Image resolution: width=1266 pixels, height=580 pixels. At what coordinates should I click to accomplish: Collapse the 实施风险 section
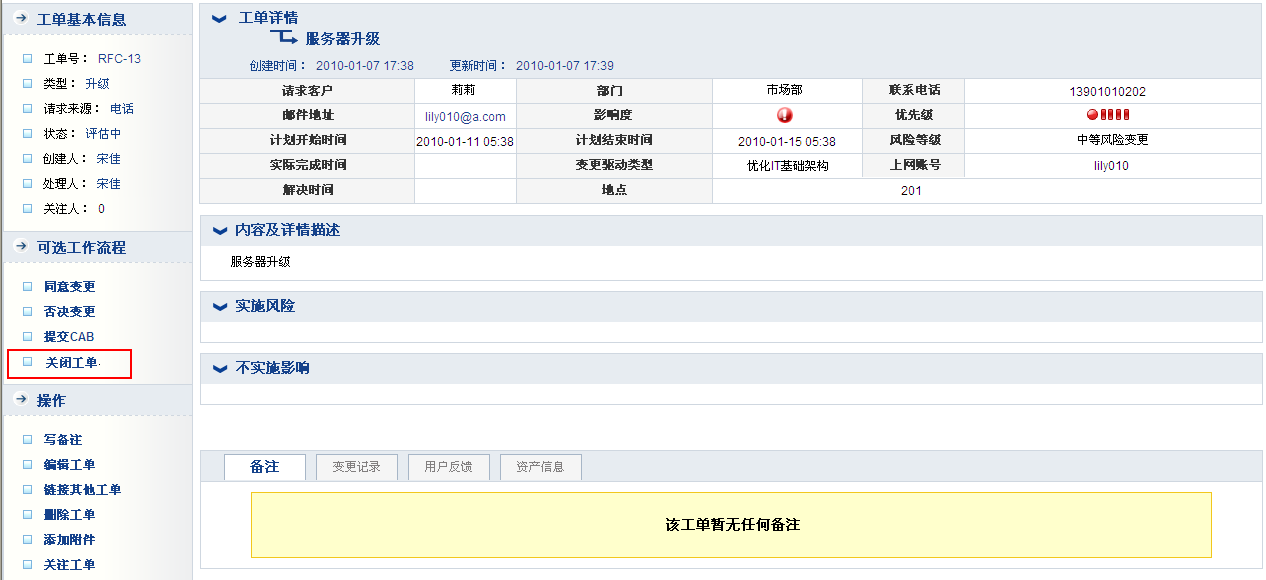click(x=219, y=307)
